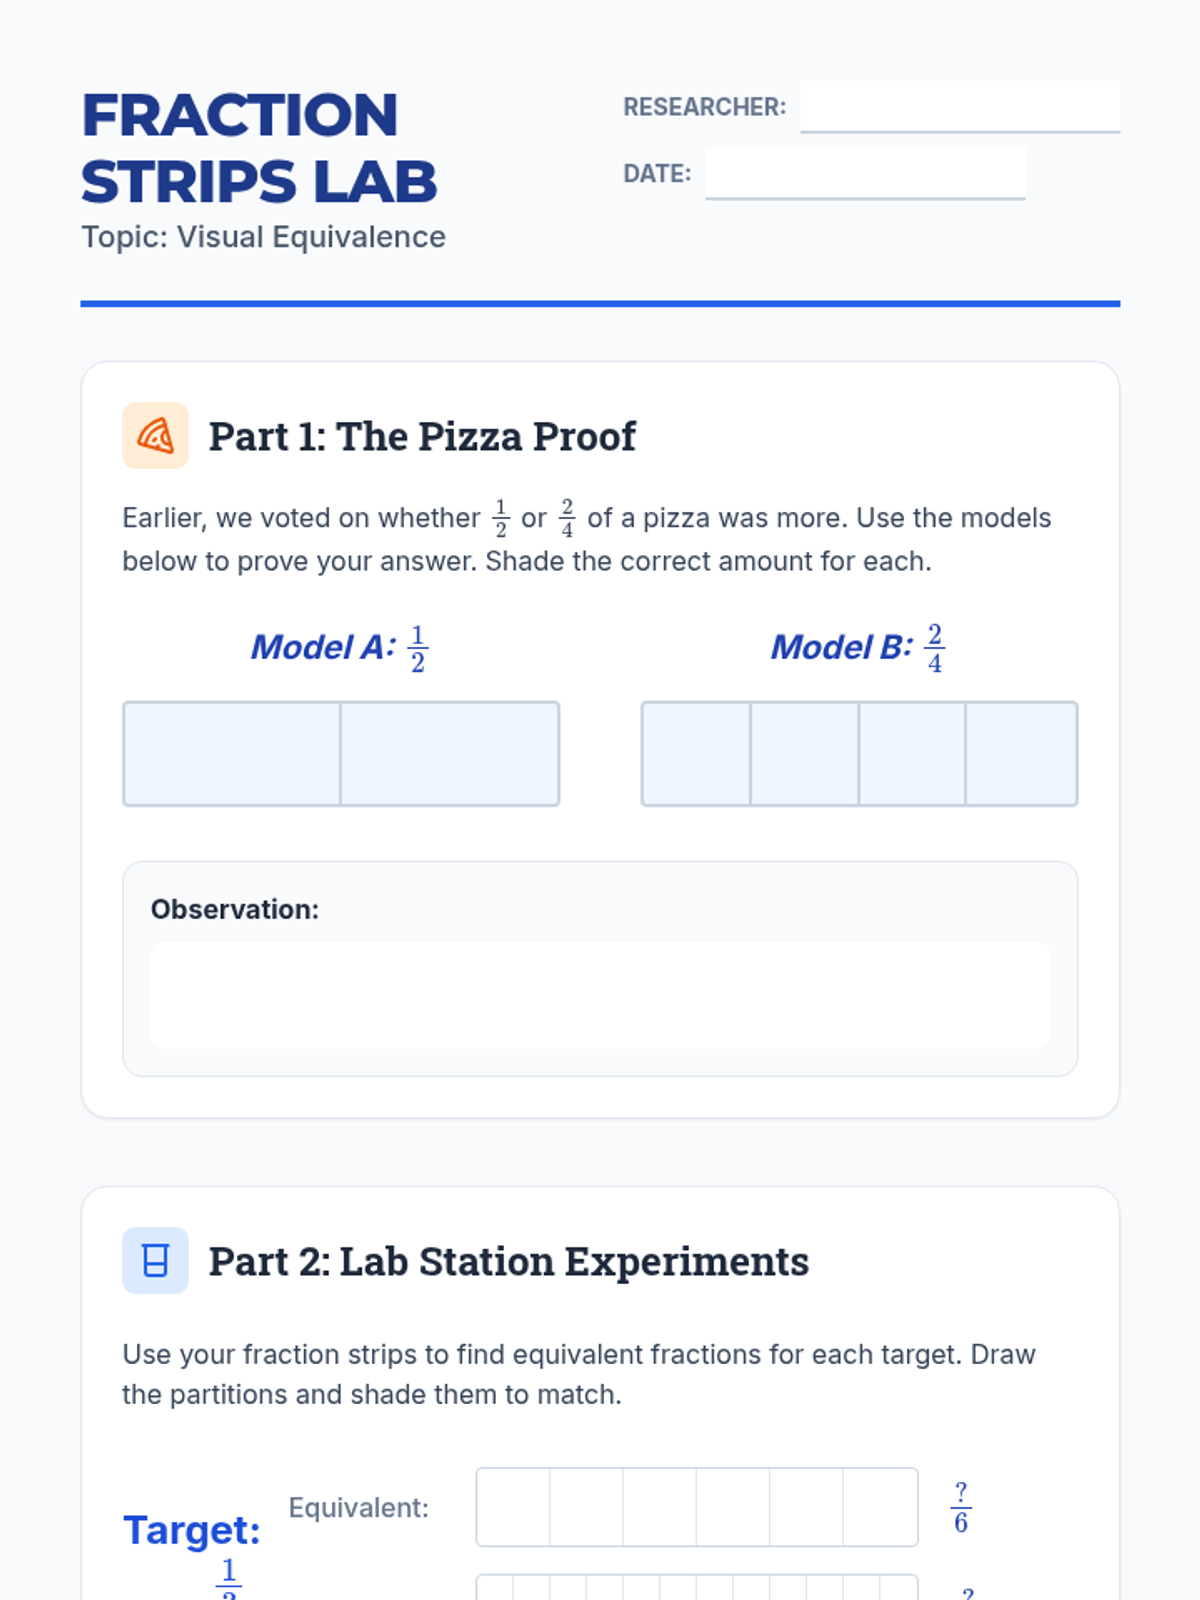Image resolution: width=1200 pixels, height=1600 pixels.
Task: Click the ?/6 fraction answer label
Action: coord(961,1507)
